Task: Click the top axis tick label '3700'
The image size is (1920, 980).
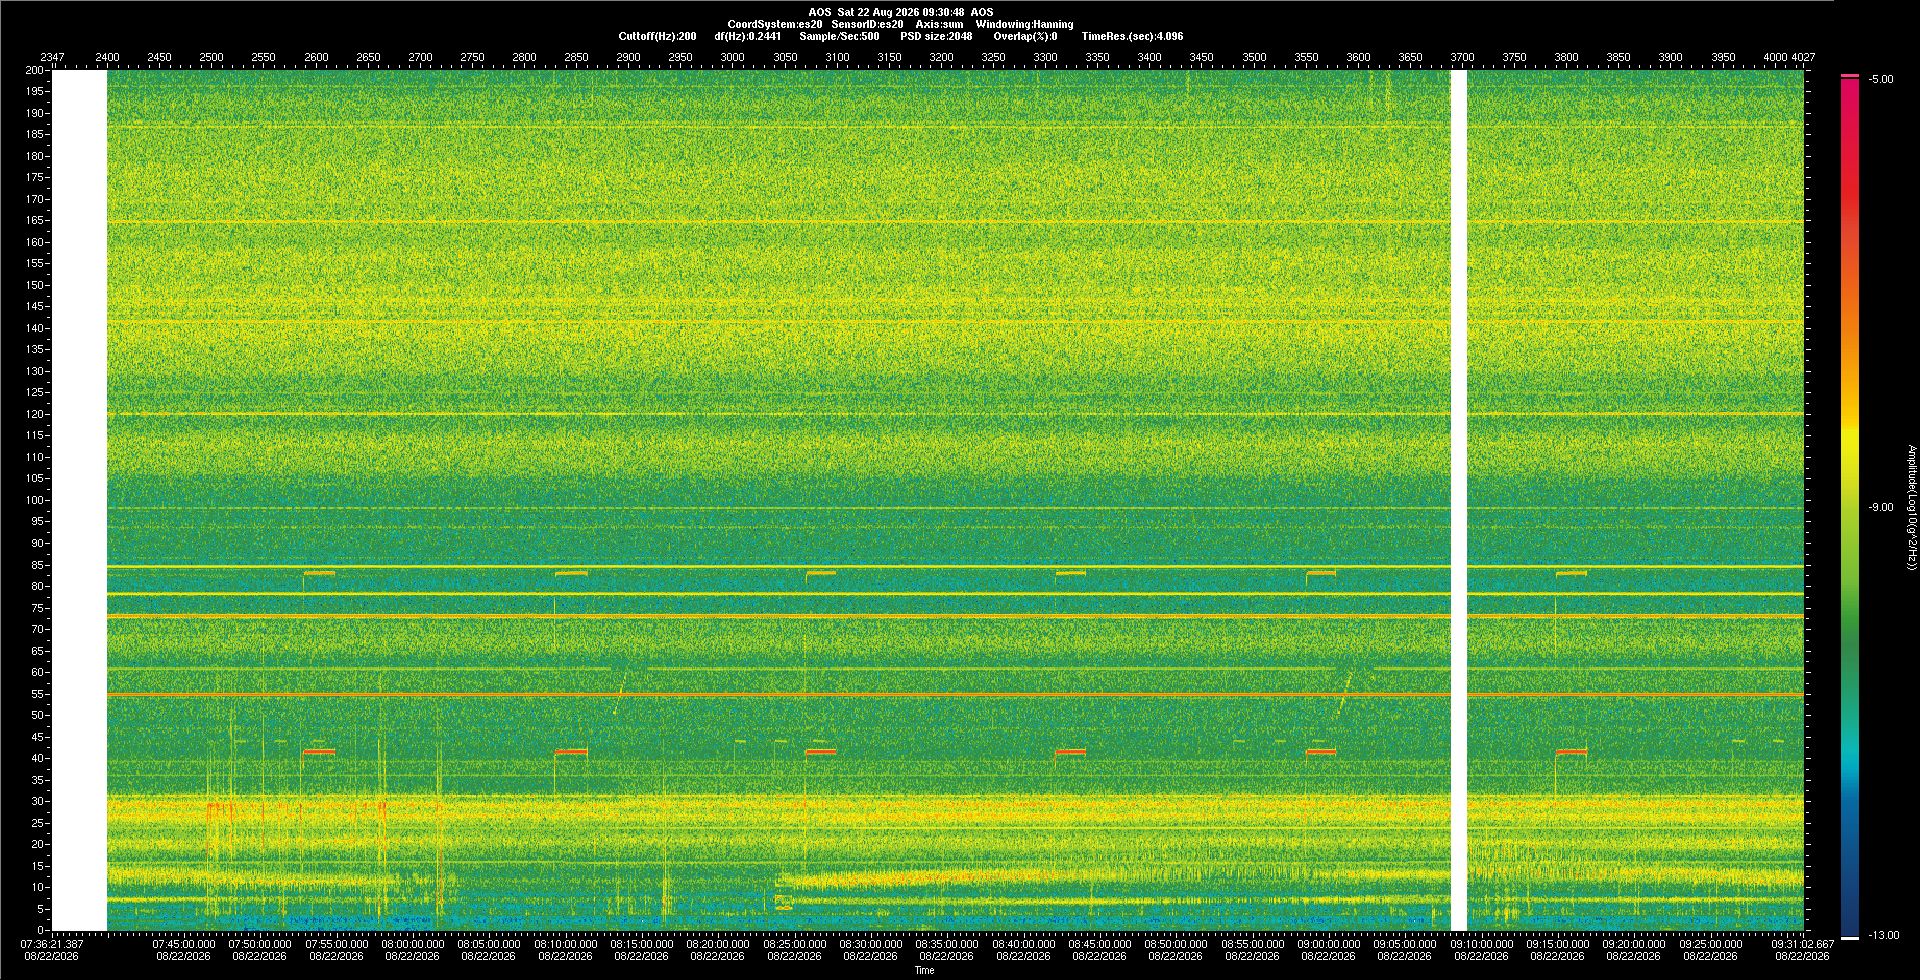Action: tap(1462, 57)
